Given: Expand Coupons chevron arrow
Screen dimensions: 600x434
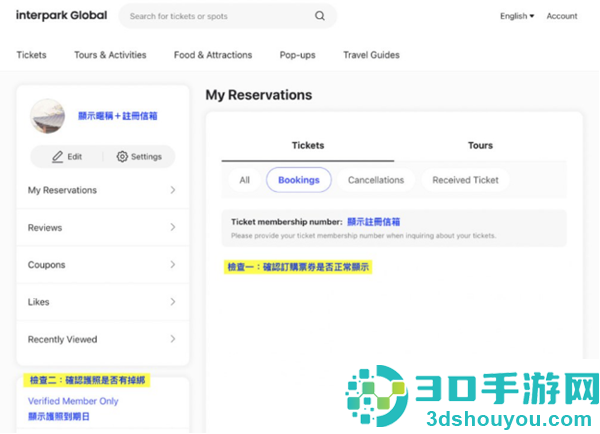Looking at the screenshot, I should (173, 264).
